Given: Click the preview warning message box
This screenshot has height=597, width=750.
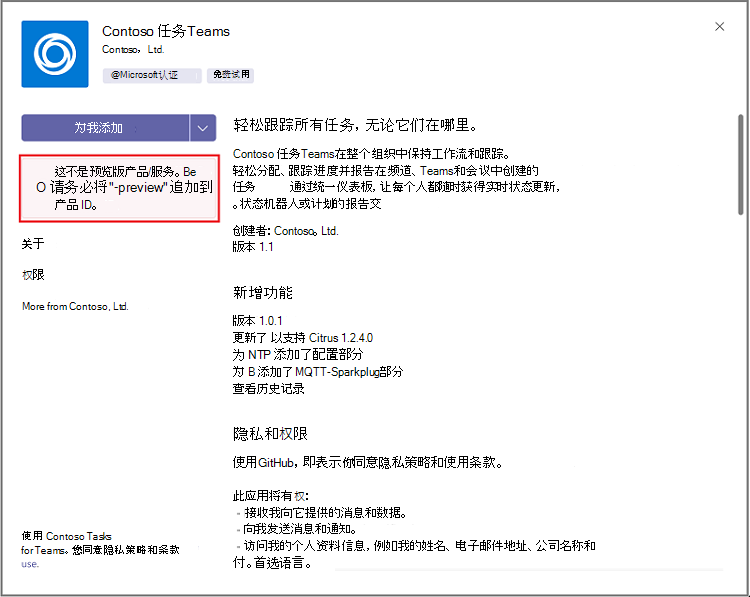Looking at the screenshot, I should (x=120, y=188).
